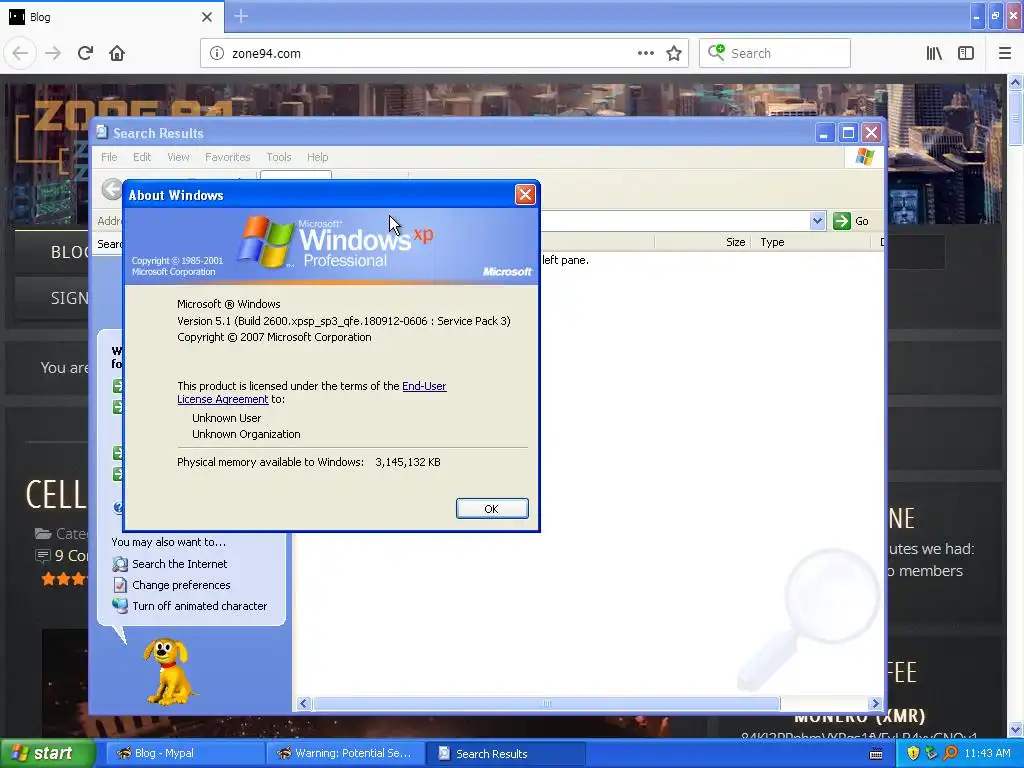Close the Blog browser tab
Image resolution: width=1024 pixels, height=768 pixels.
click(x=207, y=17)
